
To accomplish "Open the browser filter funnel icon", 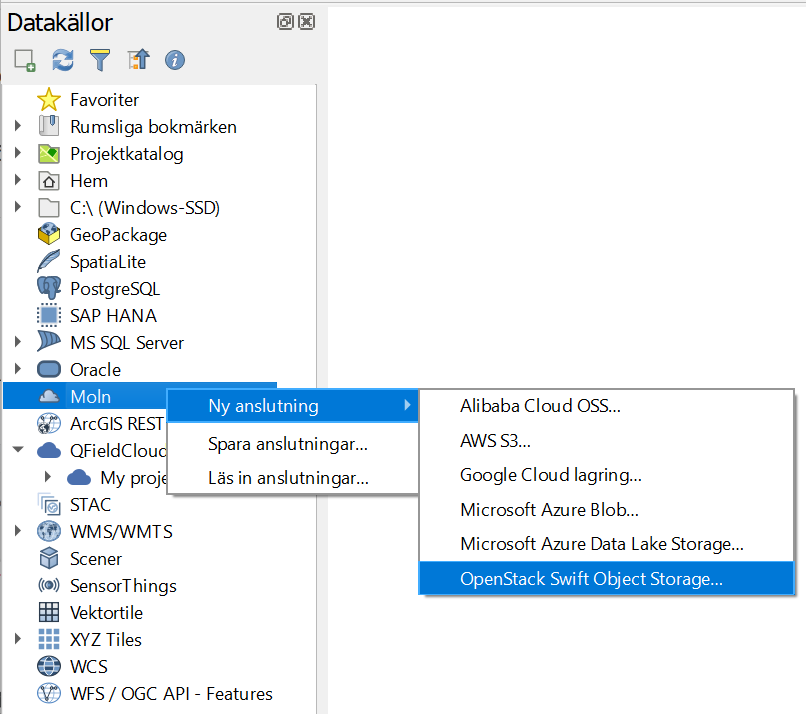I will [100, 60].
